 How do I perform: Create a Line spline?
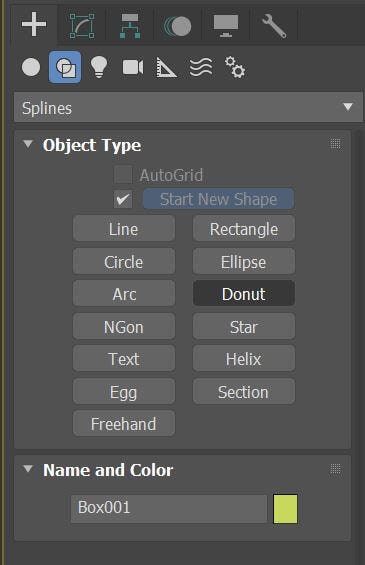(x=124, y=229)
